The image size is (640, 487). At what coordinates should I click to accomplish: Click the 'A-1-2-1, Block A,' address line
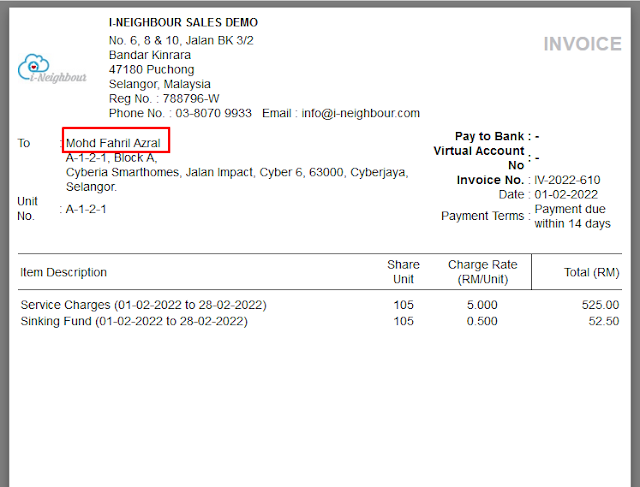[111, 158]
